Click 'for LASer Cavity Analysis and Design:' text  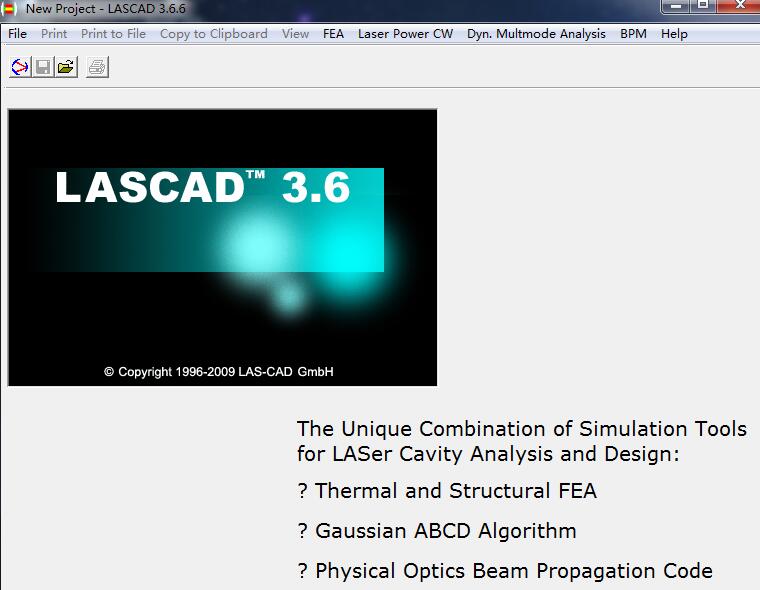pyautogui.click(x=488, y=454)
